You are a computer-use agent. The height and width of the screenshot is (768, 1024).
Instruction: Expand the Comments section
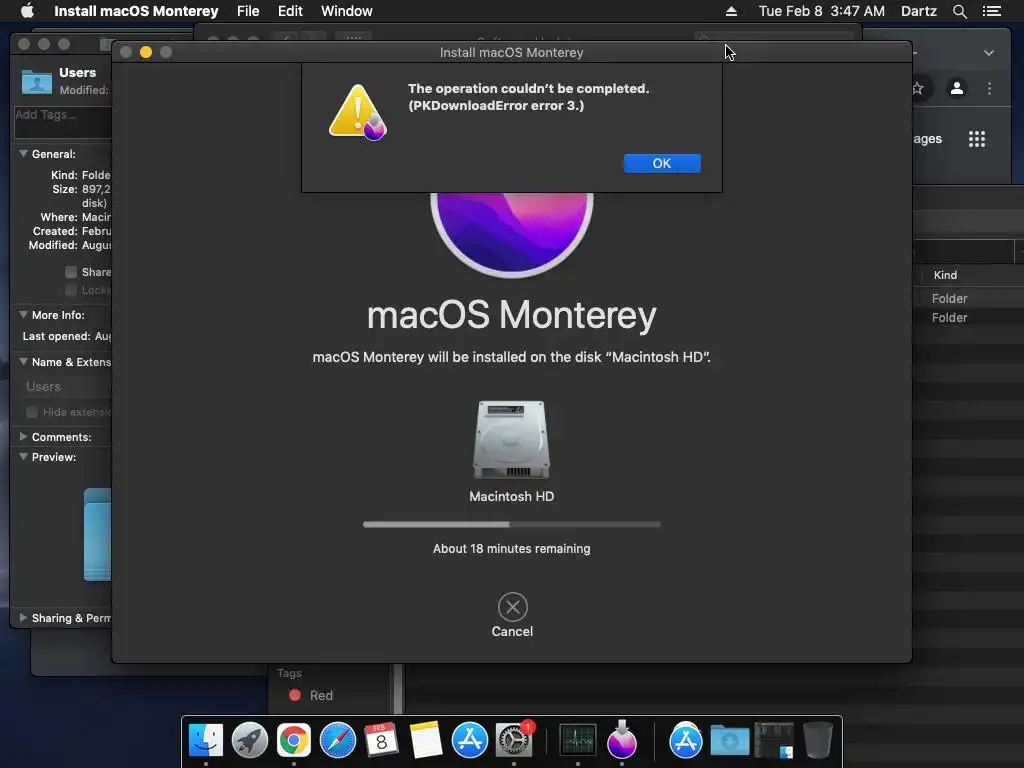(24, 437)
